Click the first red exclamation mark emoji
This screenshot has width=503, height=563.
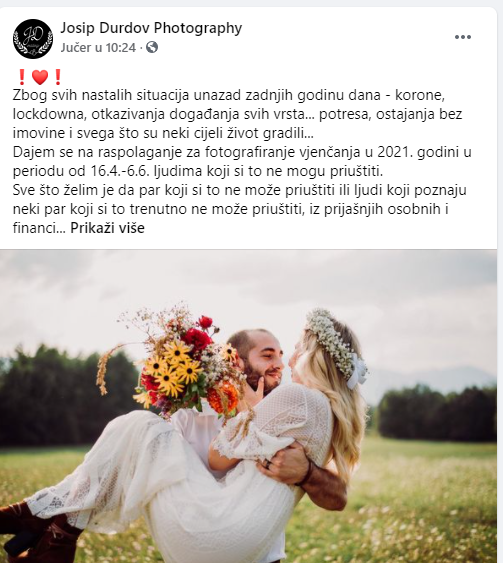click(22, 77)
